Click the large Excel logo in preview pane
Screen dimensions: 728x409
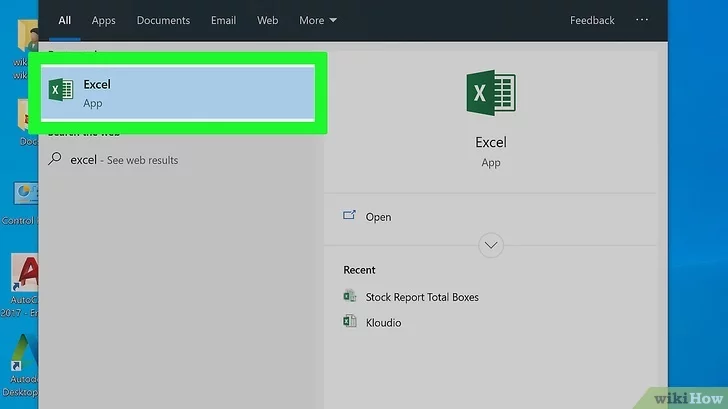491,92
